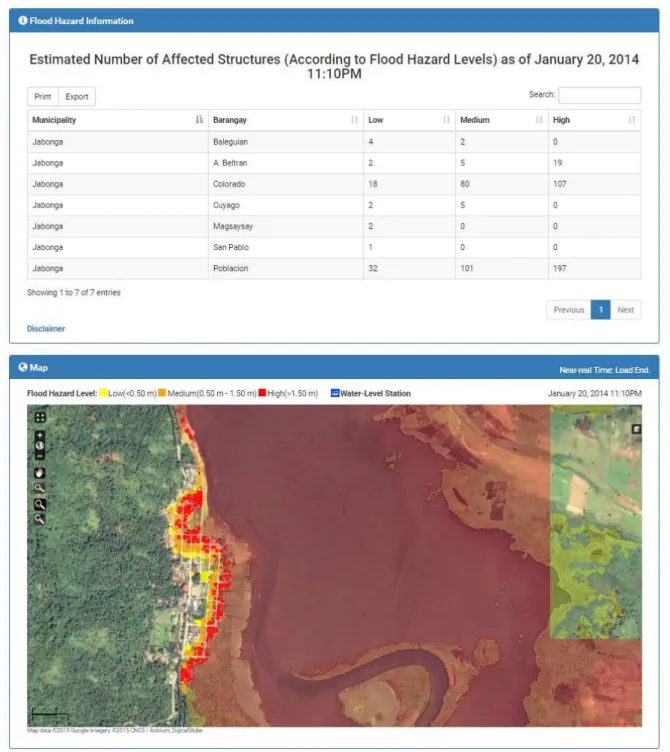
Task: Click the map scale bar
Action: [x=50, y=715]
